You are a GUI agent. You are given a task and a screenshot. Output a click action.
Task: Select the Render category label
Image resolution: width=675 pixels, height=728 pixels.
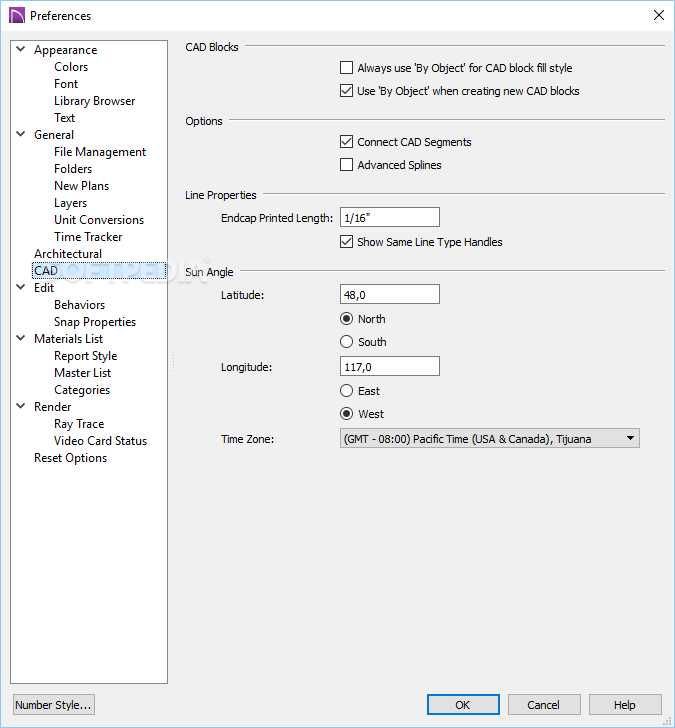(x=52, y=407)
